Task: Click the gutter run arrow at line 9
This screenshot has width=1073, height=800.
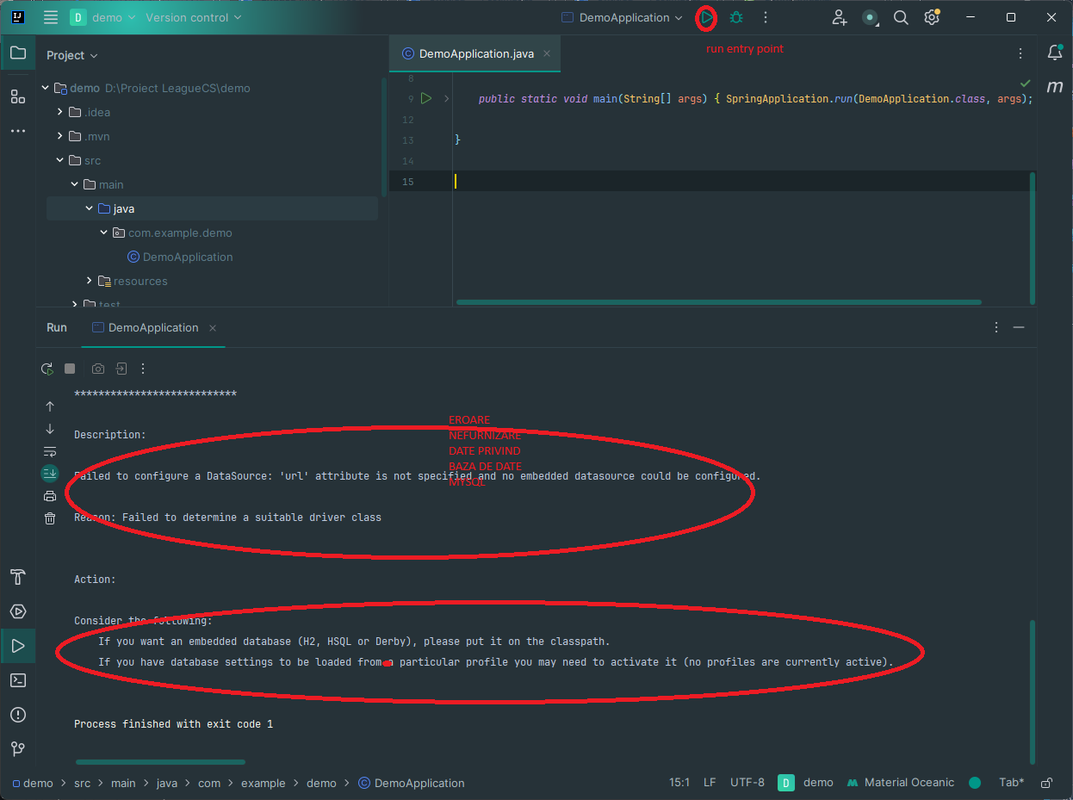Action: [x=426, y=99]
